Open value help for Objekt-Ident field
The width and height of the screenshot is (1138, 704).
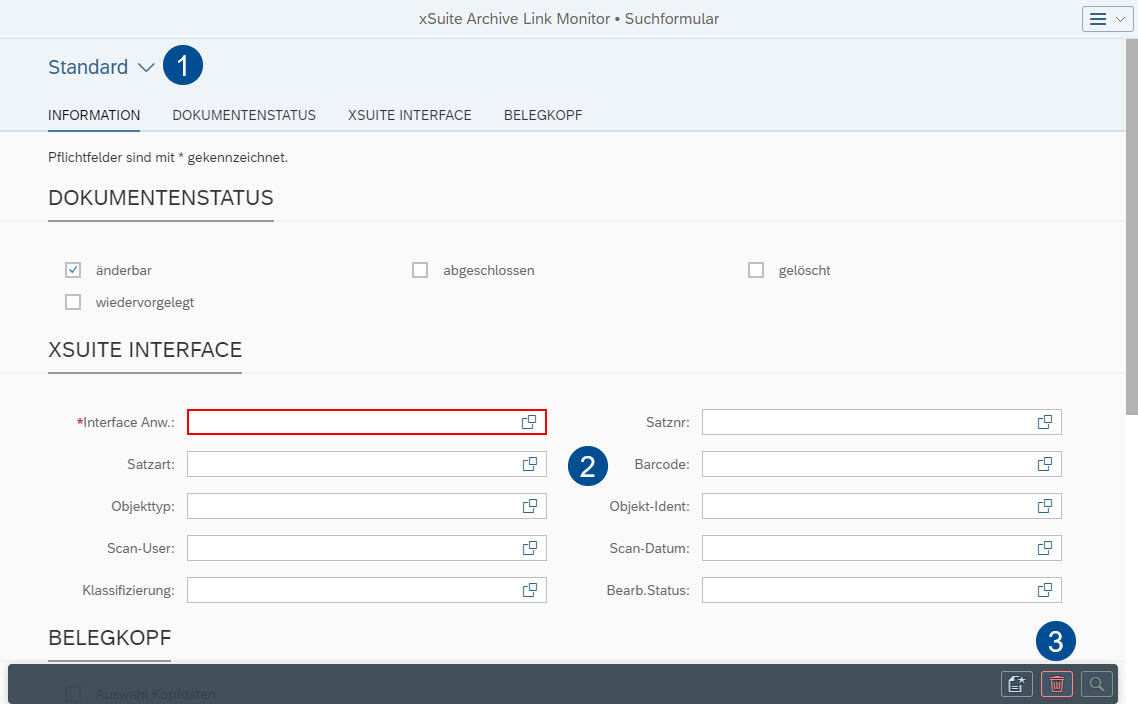[1045, 506]
